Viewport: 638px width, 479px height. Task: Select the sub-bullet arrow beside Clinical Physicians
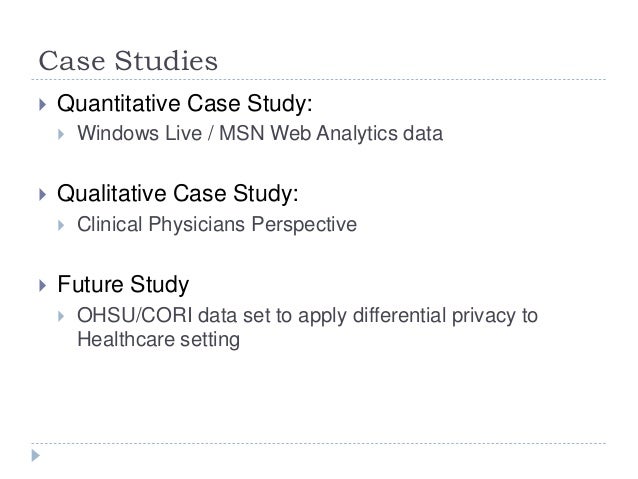[62, 226]
